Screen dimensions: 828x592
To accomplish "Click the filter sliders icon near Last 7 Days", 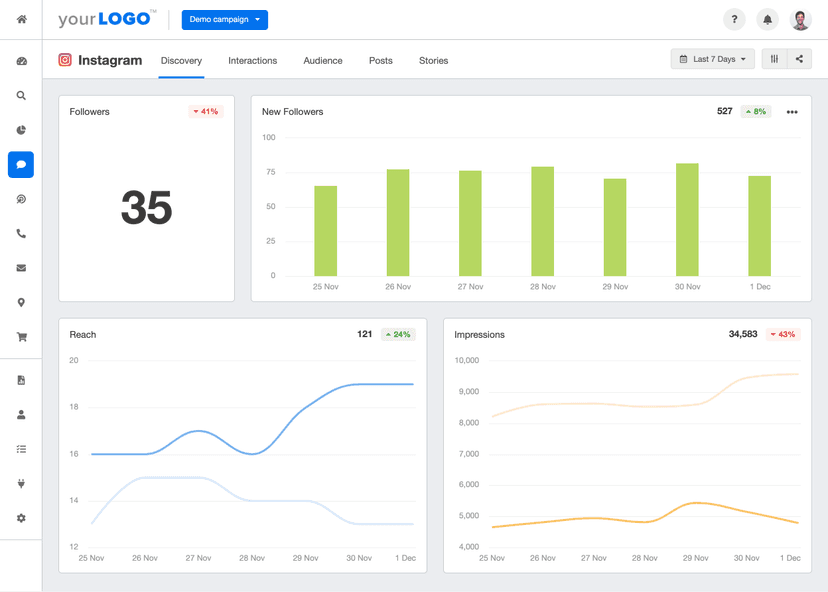I will pos(774,59).
